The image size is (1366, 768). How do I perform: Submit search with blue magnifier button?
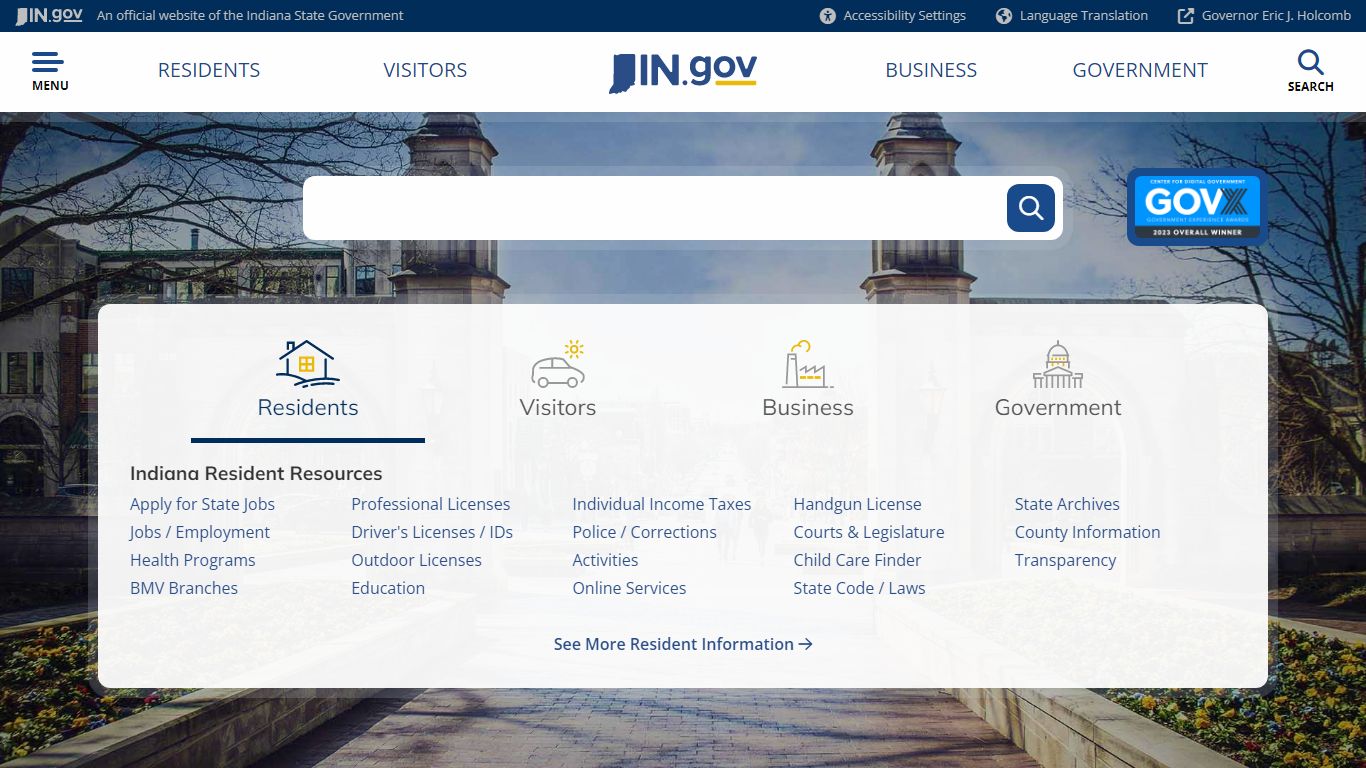(x=1031, y=208)
